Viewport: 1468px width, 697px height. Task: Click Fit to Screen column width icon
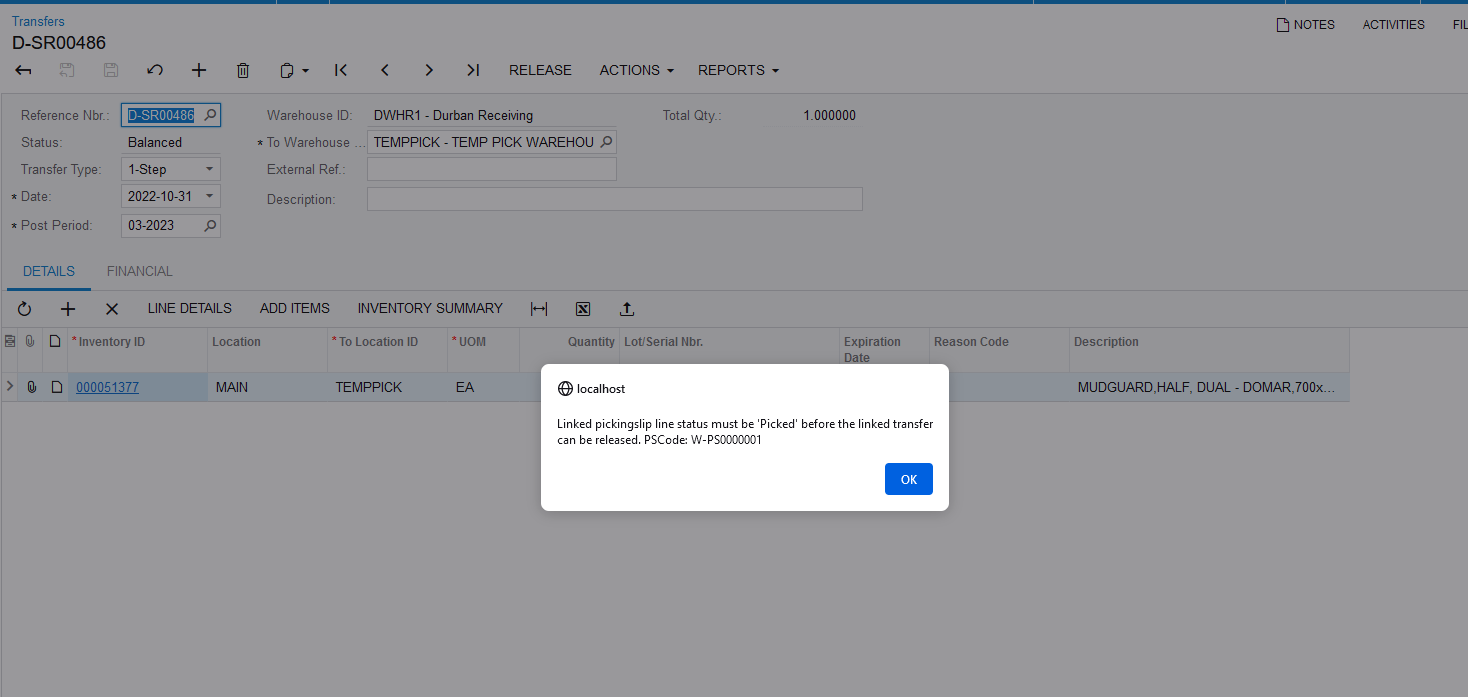[x=539, y=309]
